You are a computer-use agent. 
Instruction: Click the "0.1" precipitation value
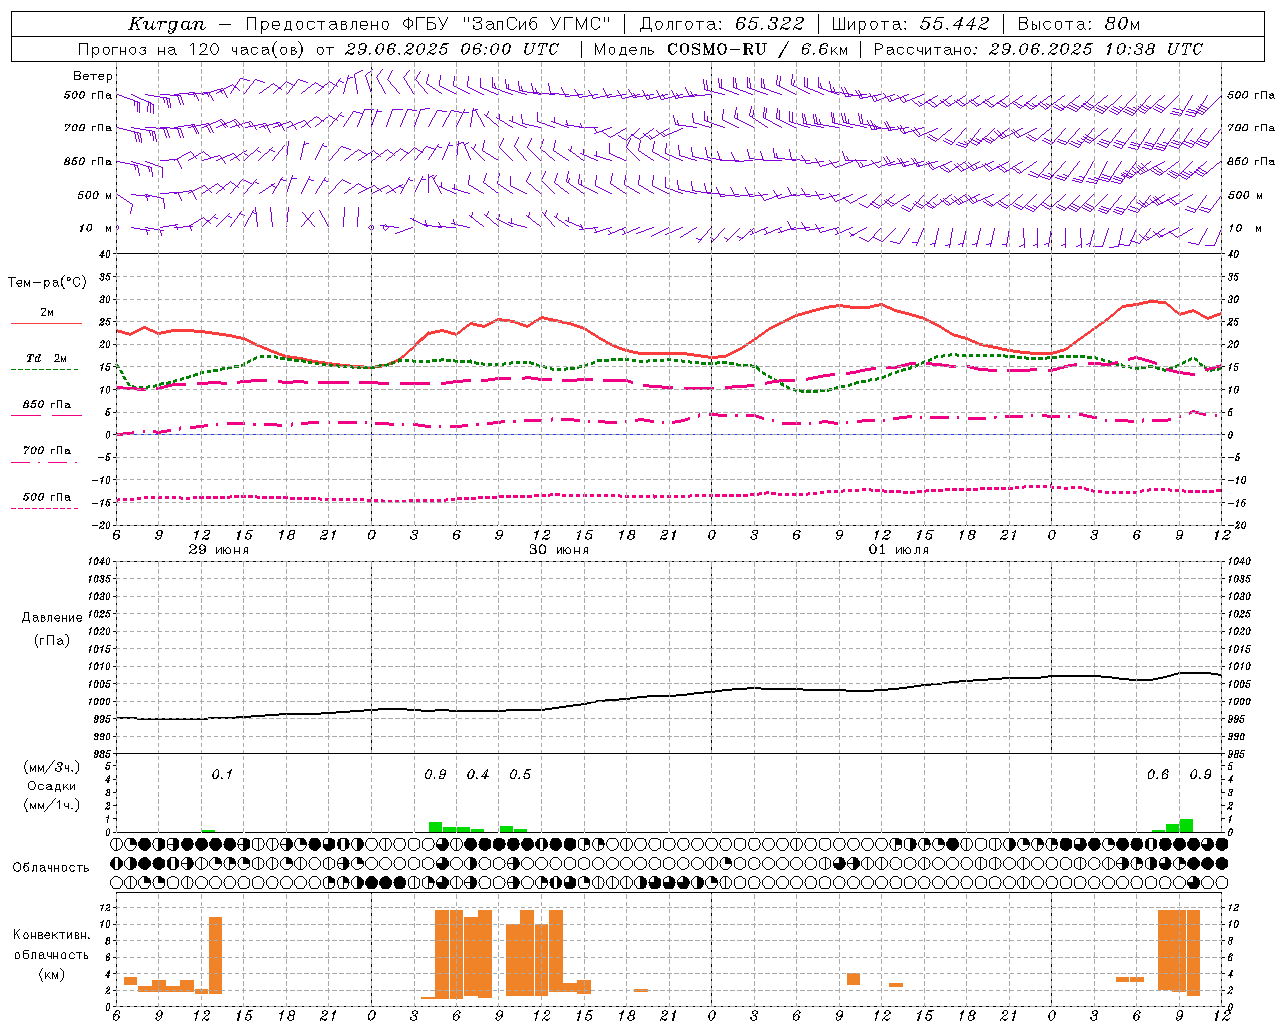pyautogui.click(x=222, y=774)
